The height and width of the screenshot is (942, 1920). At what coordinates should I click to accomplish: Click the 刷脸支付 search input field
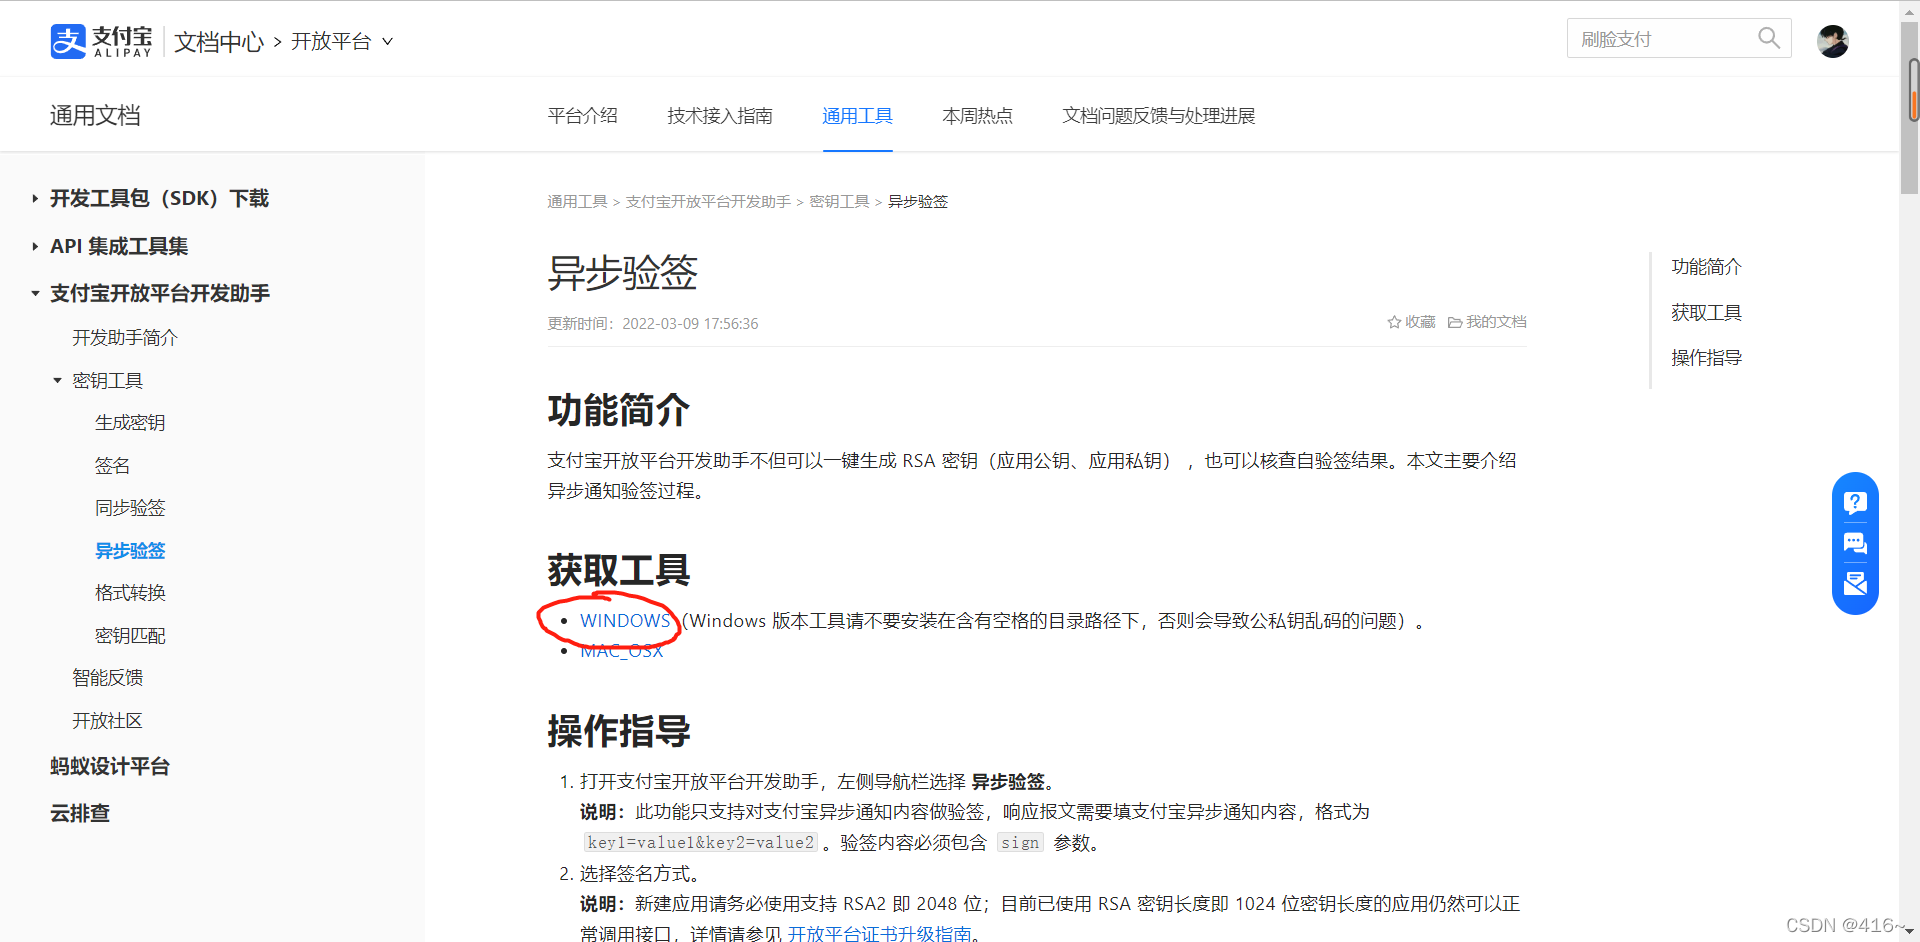[1660, 39]
